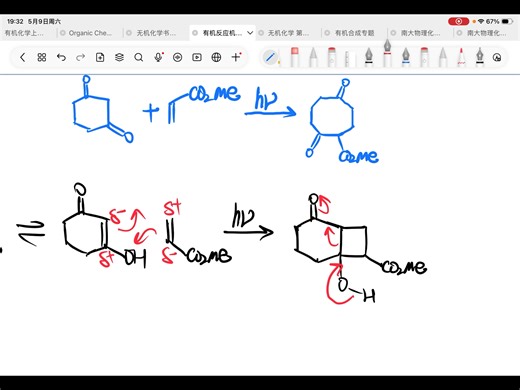
Task: Start audio recording with the microphone icon
Action: (x=158, y=57)
